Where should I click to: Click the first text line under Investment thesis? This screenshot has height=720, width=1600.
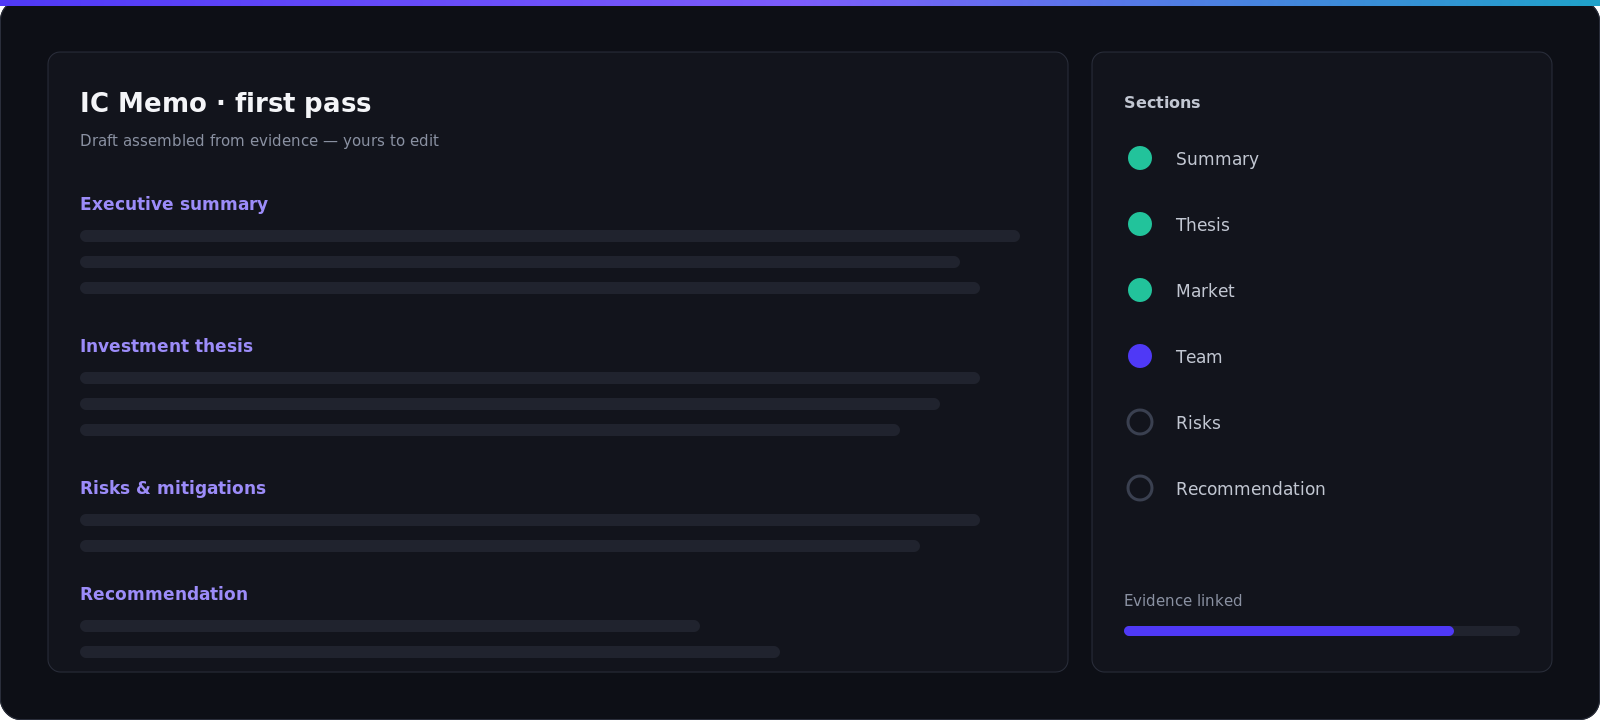coord(530,378)
